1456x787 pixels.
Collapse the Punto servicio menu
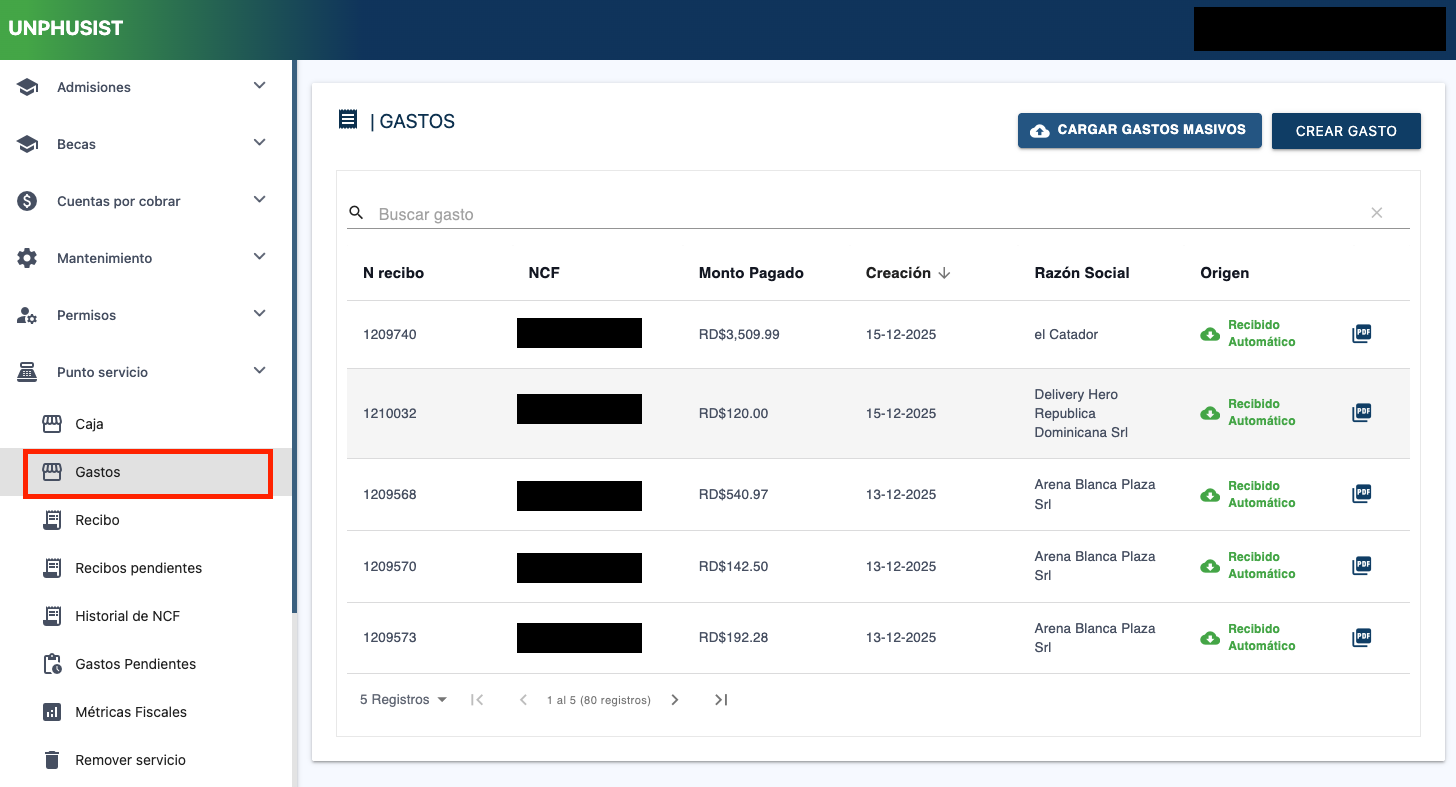259,372
